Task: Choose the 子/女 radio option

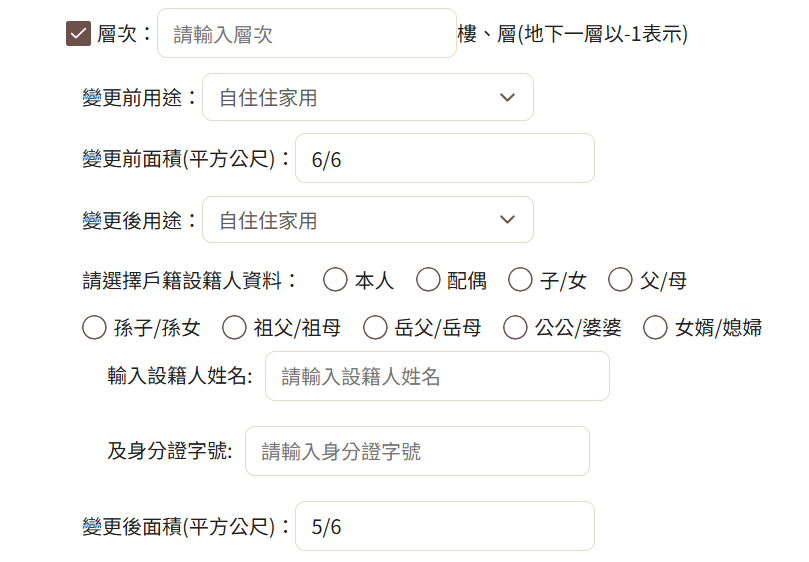Action: click(520, 280)
